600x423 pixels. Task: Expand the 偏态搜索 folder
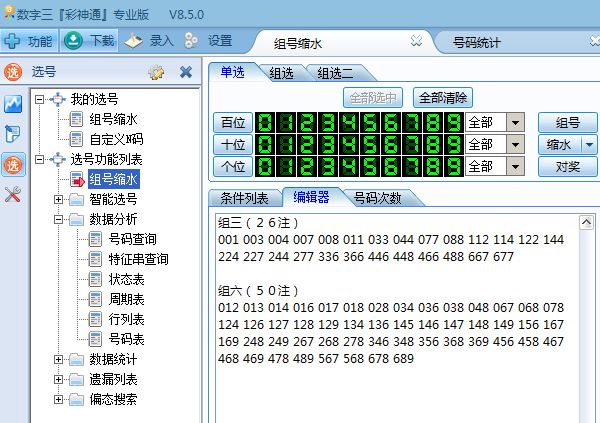tap(58, 399)
